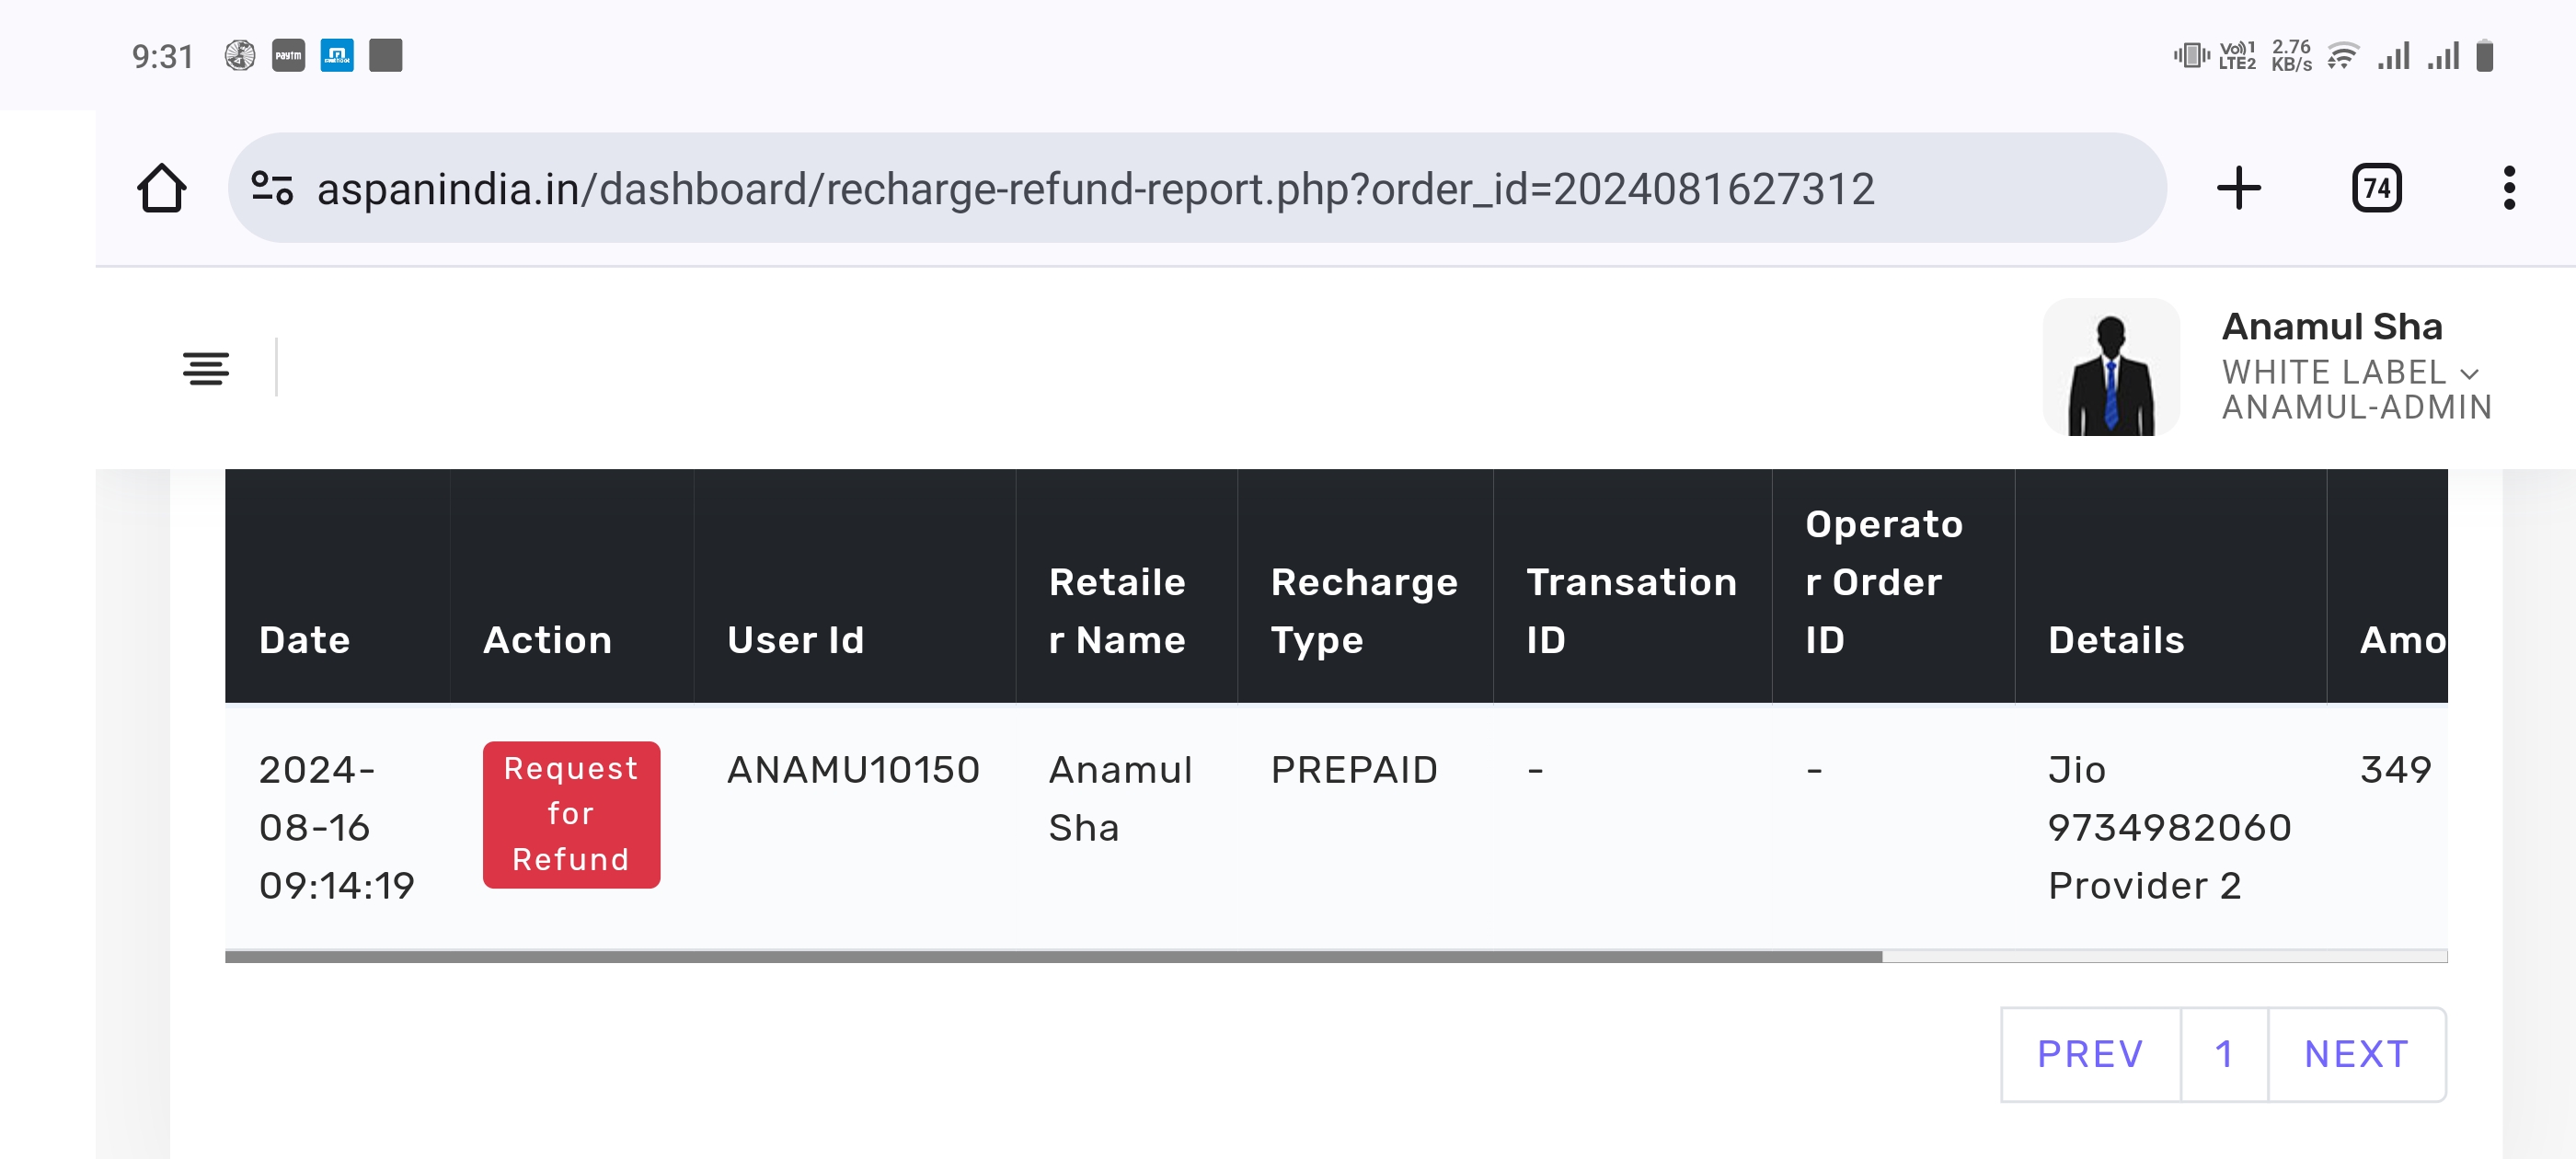Screen dimensions: 2576x1159
Task: Click the Request for Refund button
Action: (x=571, y=815)
